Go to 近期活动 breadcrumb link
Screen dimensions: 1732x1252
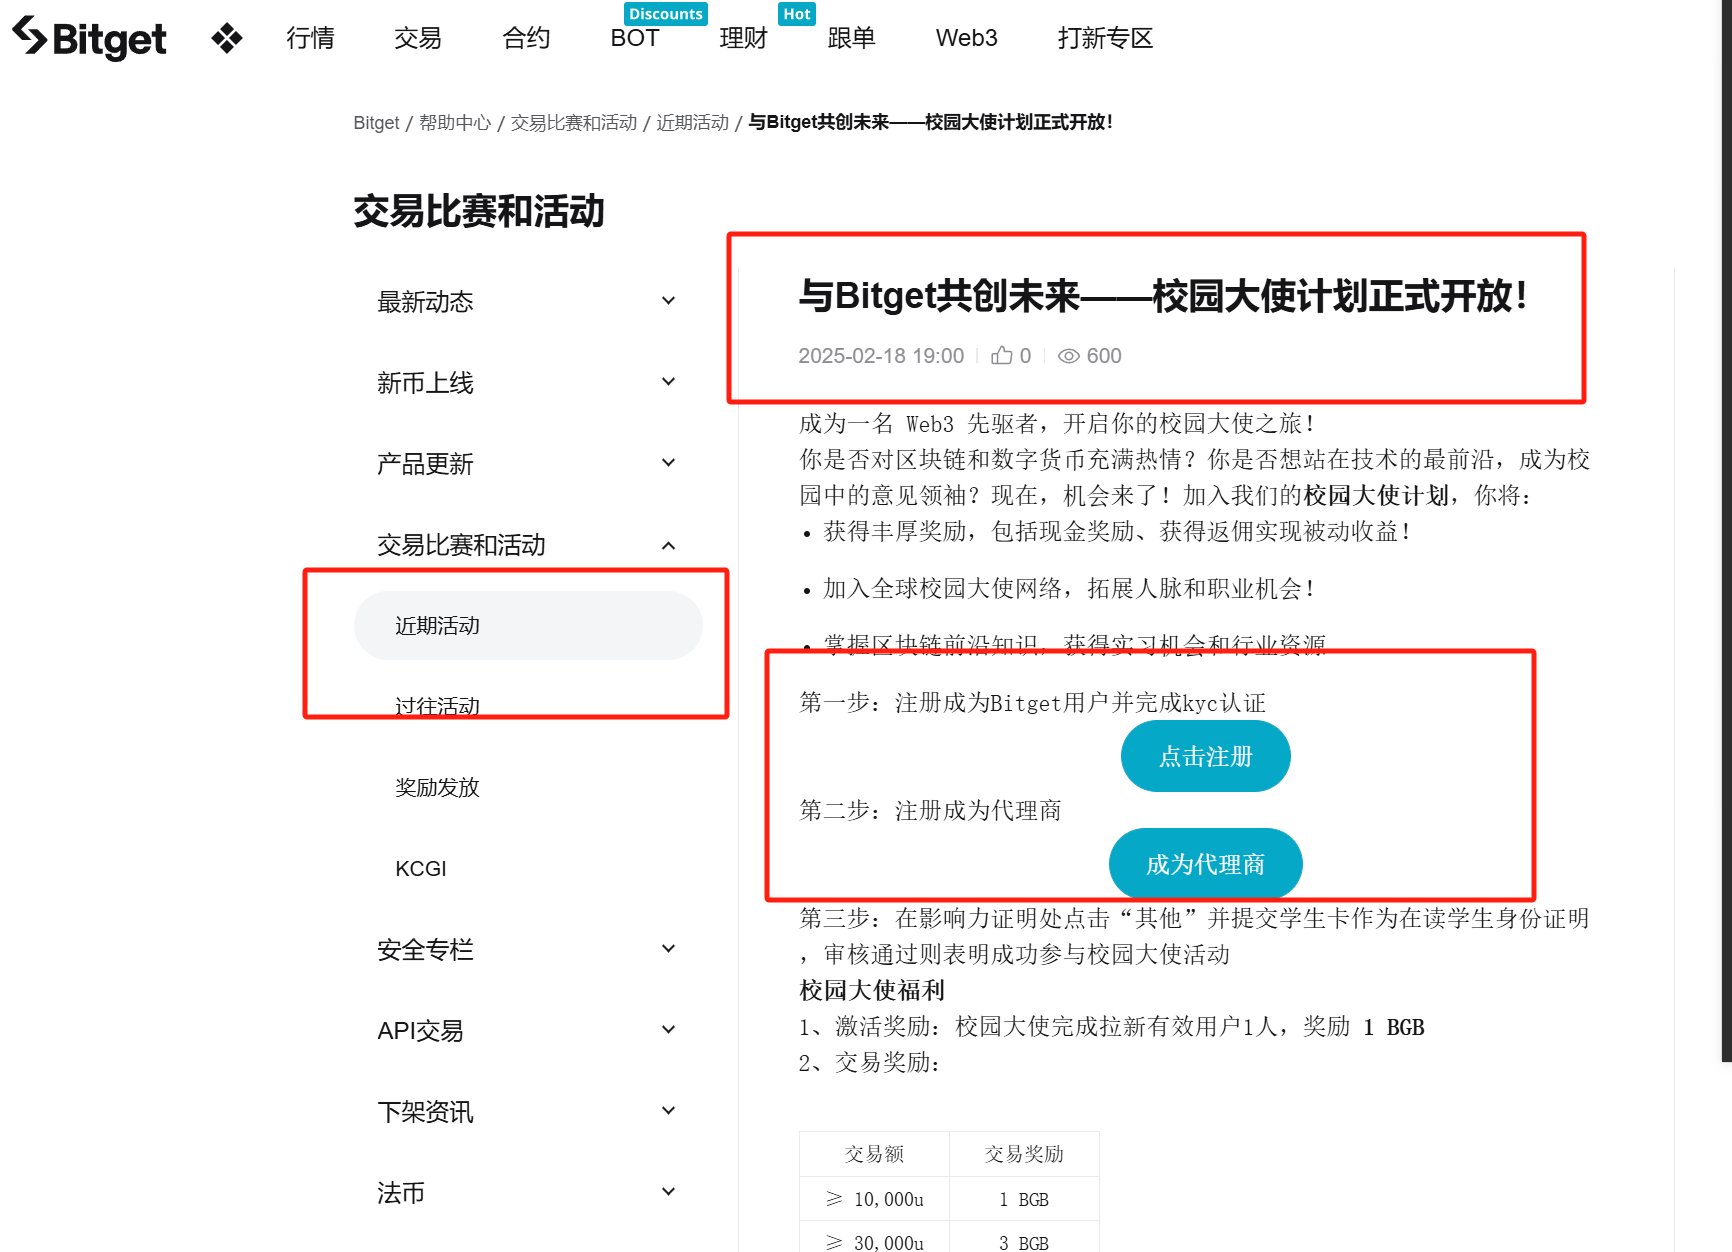(692, 123)
